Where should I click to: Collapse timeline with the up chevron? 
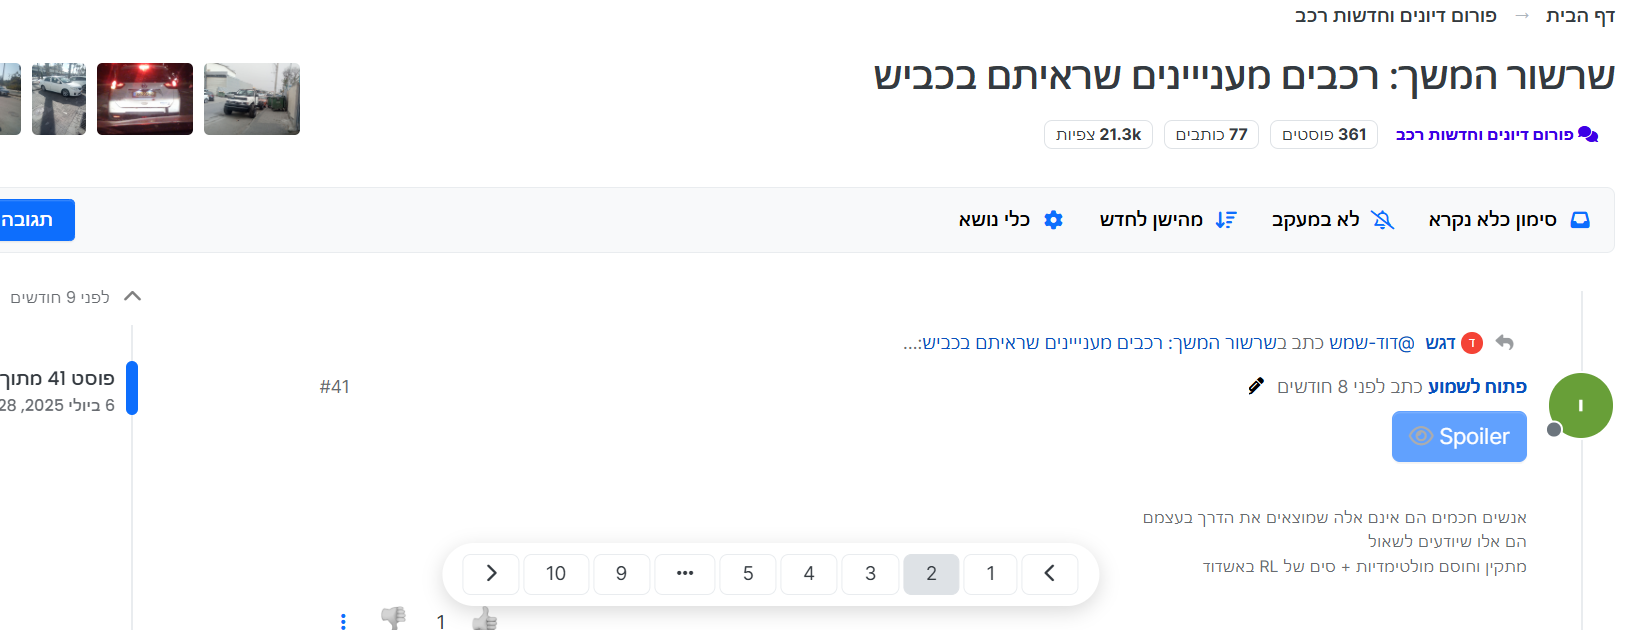132,297
